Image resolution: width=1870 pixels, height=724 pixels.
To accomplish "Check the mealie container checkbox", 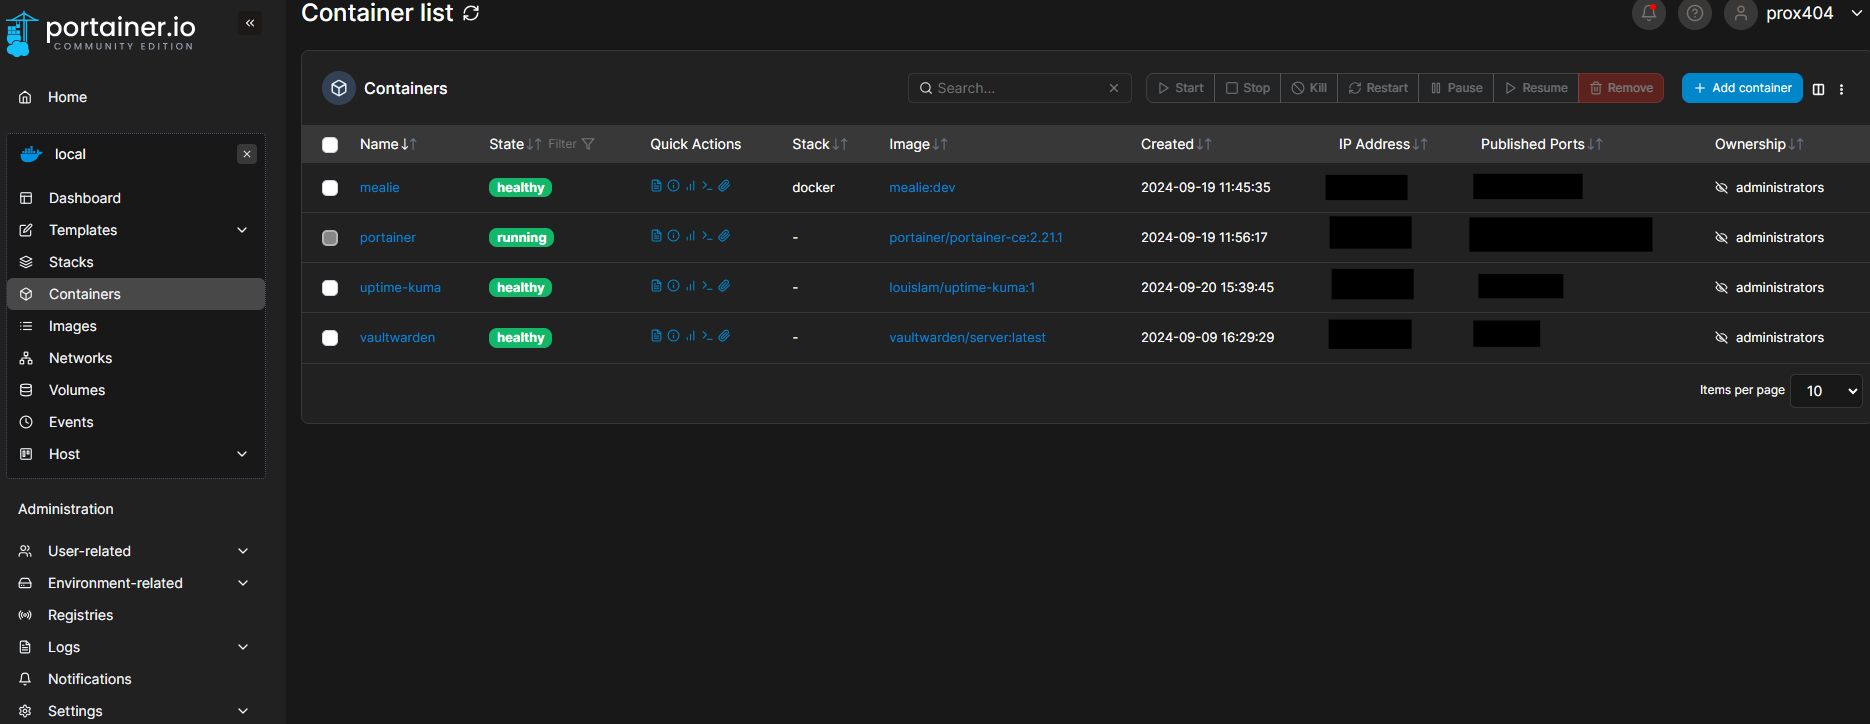I will pyautogui.click(x=330, y=188).
